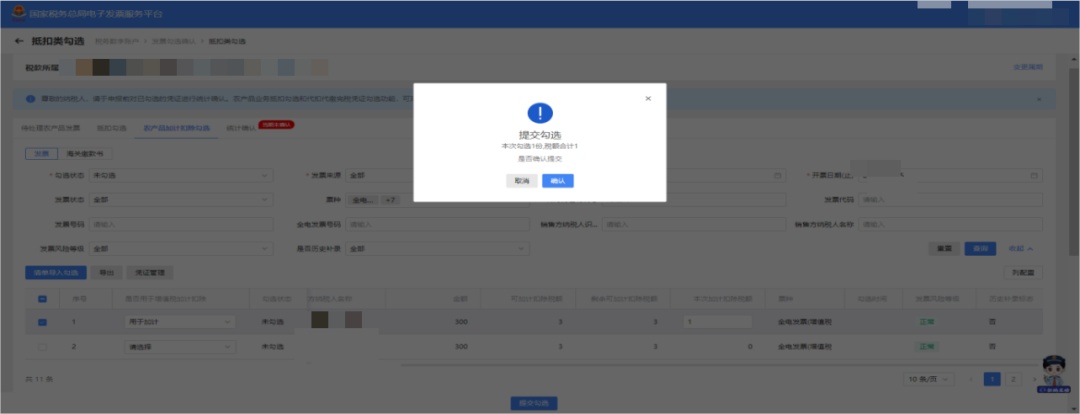
Task: Go to previous page arrow in pagination
Action: pyautogui.click(x=971, y=379)
